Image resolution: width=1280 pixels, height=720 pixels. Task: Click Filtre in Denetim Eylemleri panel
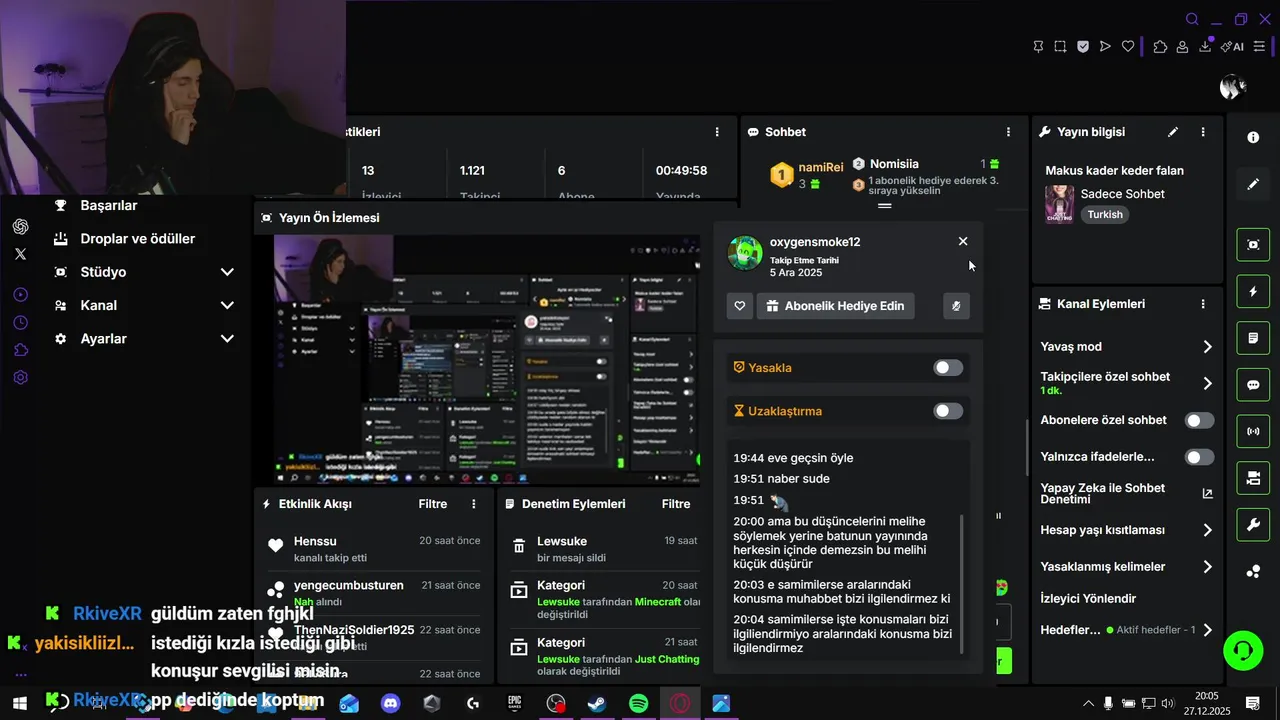676,504
